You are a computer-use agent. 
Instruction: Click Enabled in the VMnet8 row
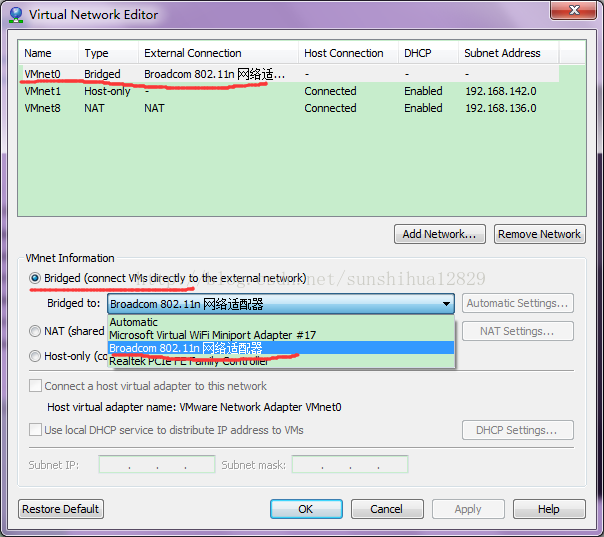point(423,108)
